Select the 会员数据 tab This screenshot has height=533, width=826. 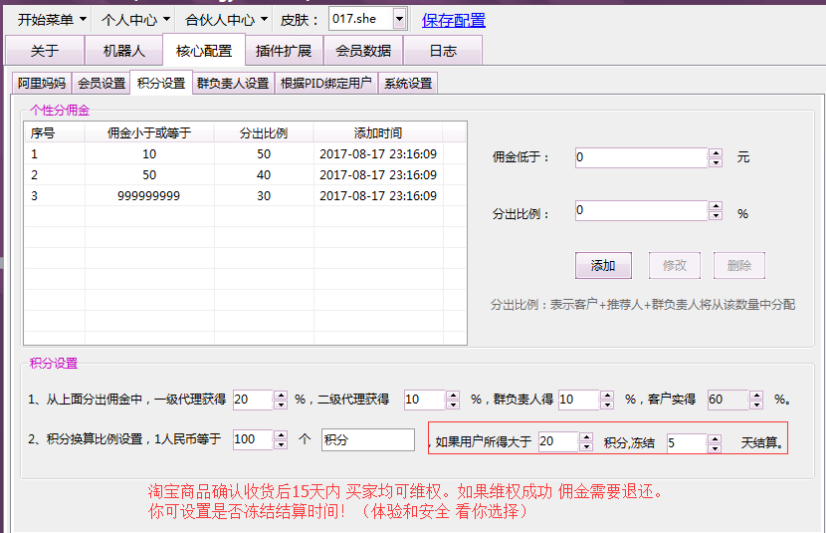(363, 51)
